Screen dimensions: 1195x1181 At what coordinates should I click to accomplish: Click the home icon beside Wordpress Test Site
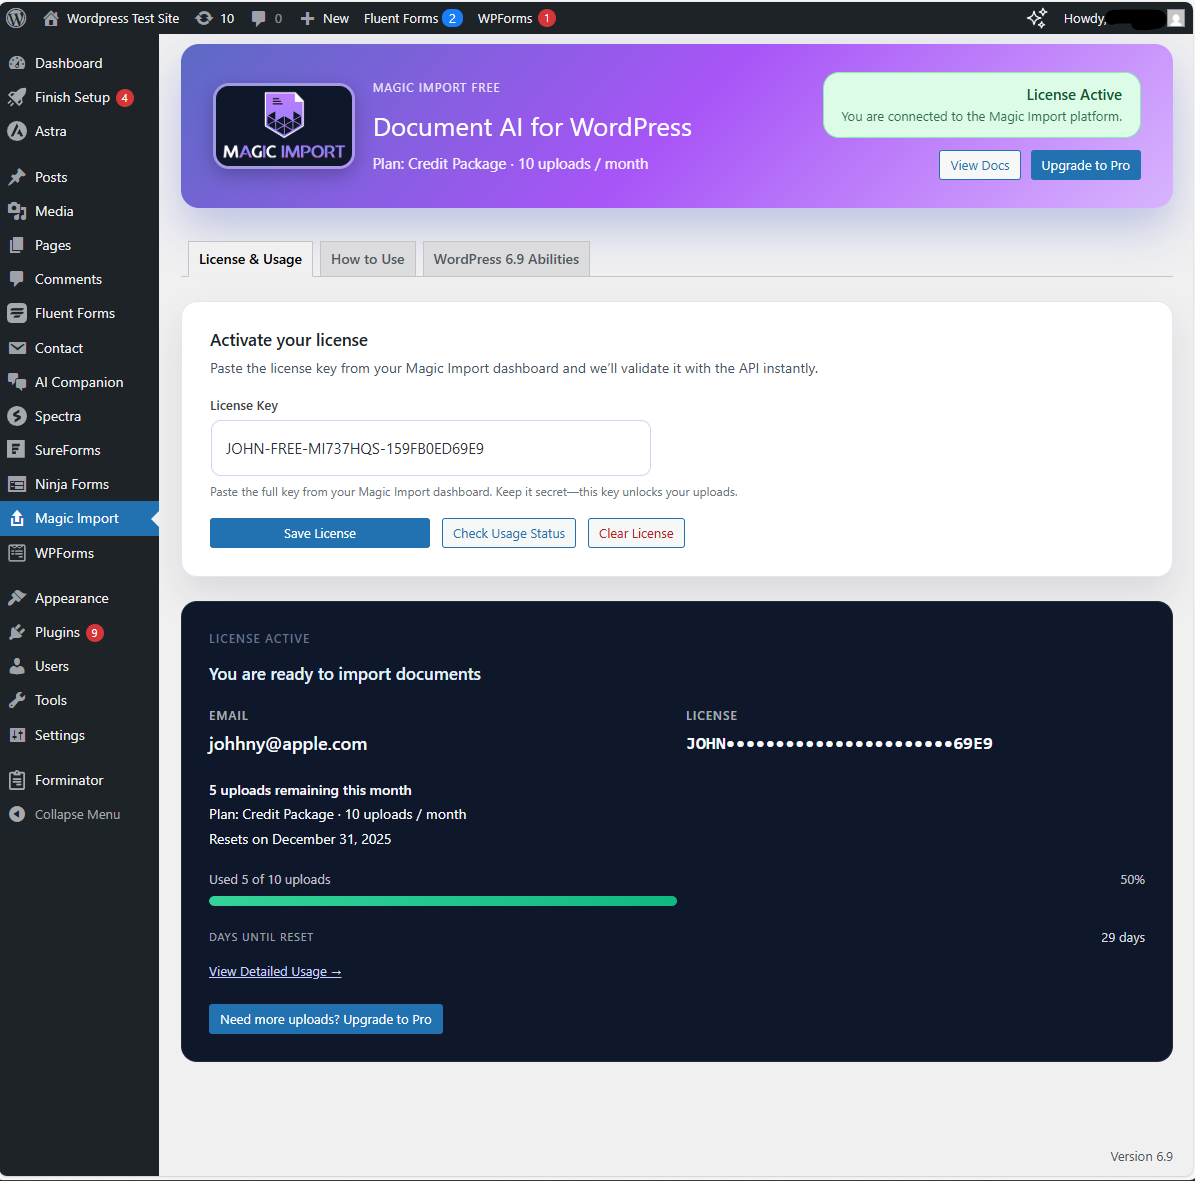click(x=50, y=18)
